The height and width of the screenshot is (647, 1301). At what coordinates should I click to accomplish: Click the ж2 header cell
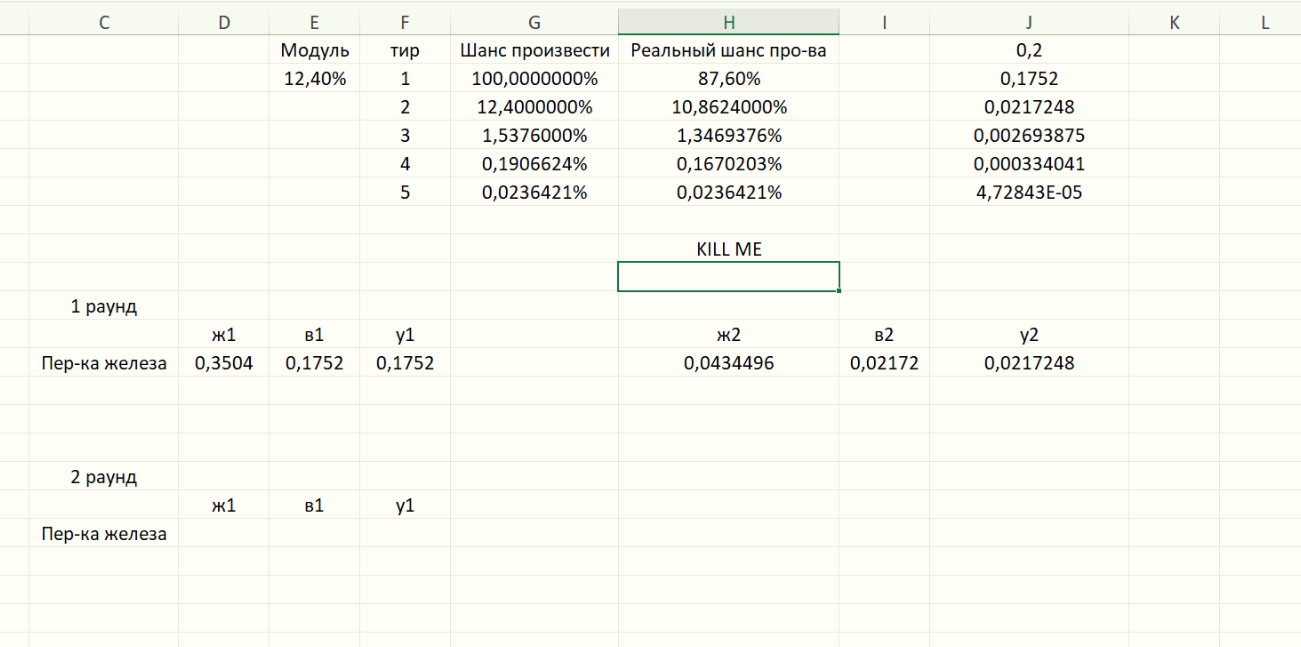click(x=729, y=335)
